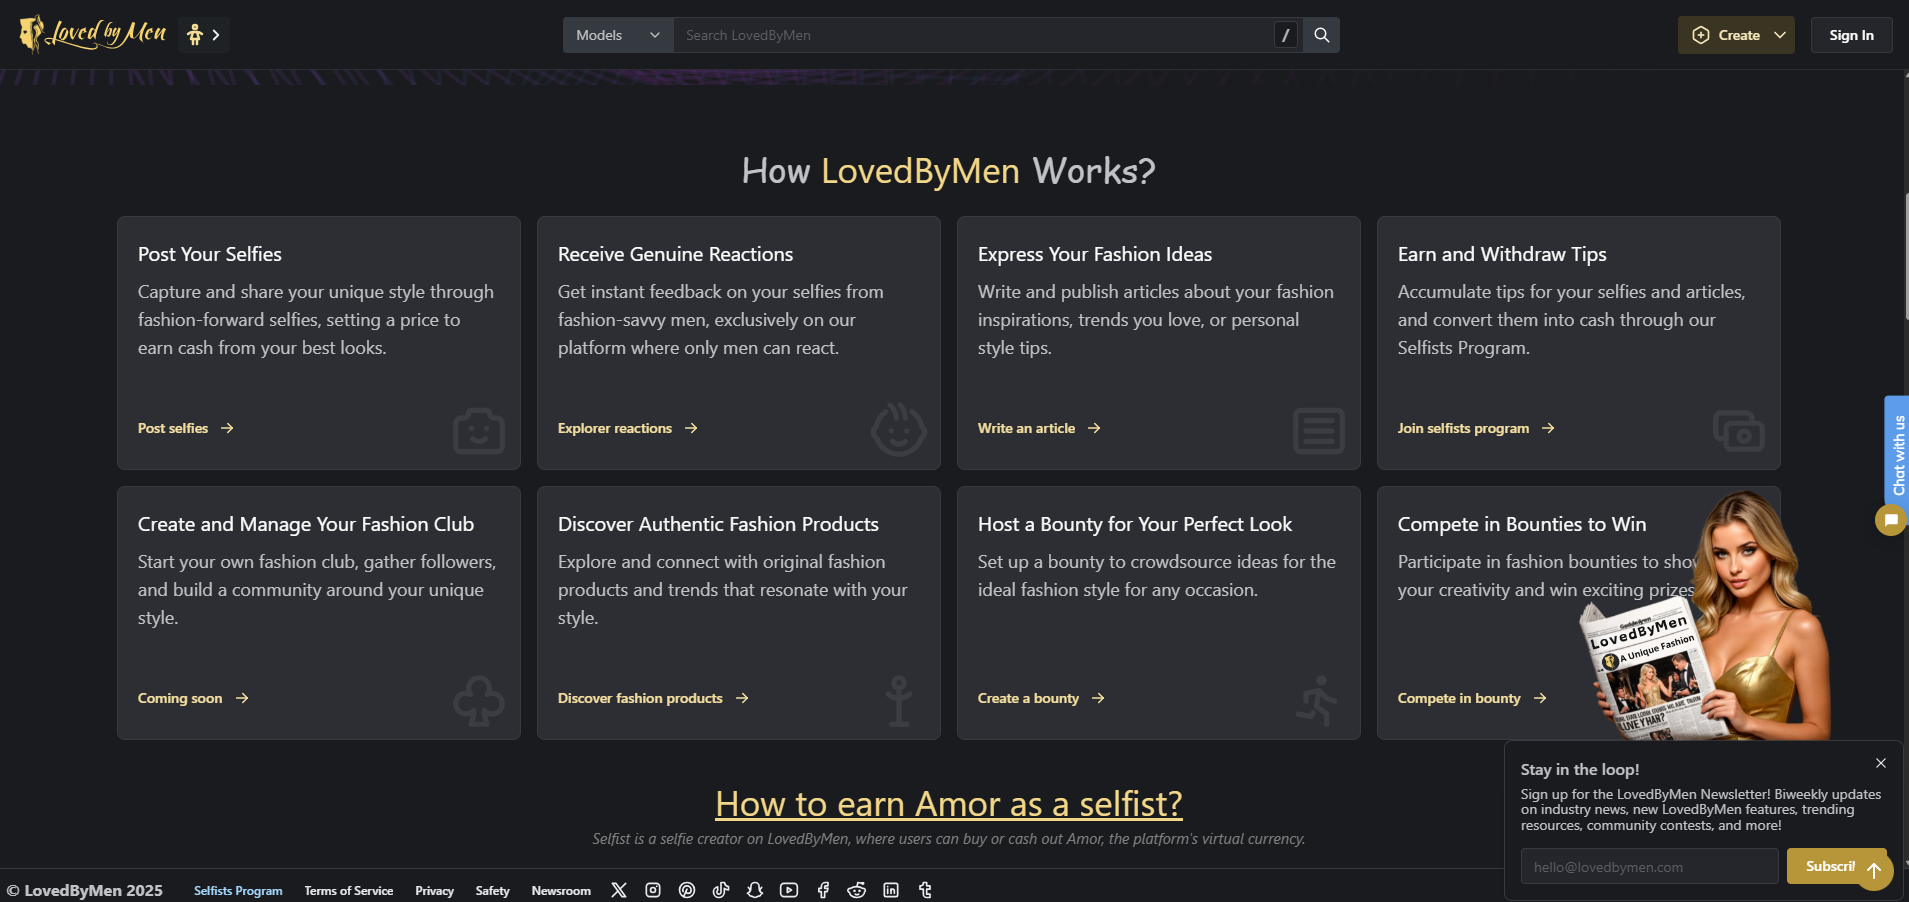Open the Create dropdown menu
This screenshot has height=902, width=1909.
[x=1736, y=35]
